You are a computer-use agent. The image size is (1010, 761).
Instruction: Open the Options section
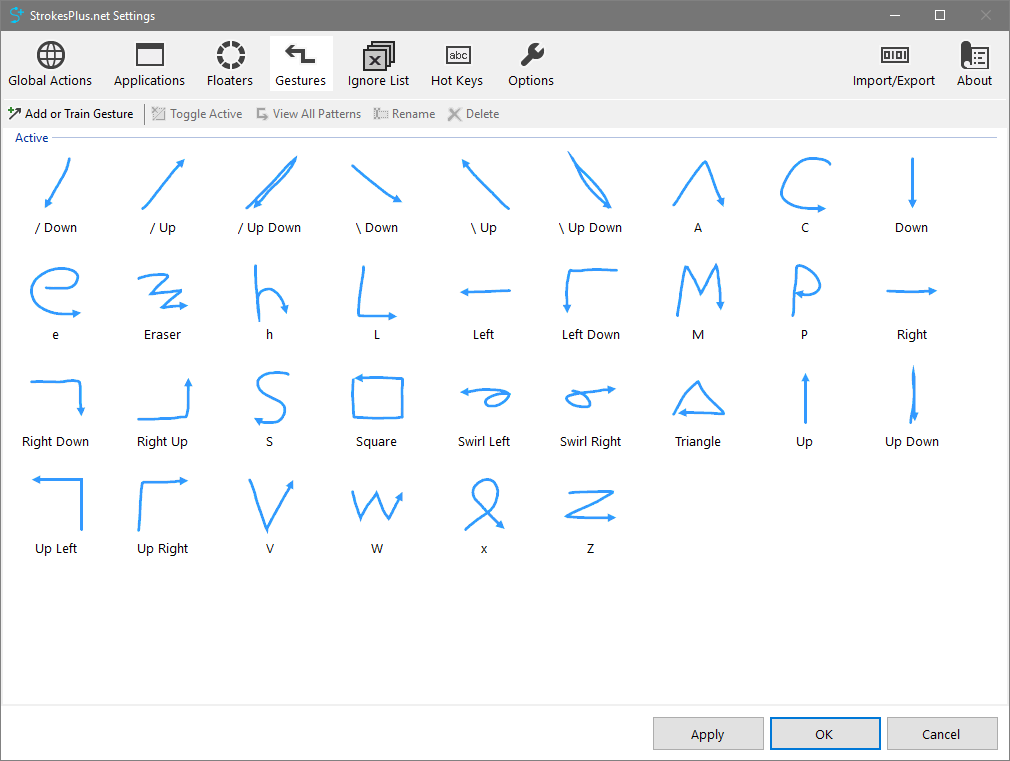(531, 64)
